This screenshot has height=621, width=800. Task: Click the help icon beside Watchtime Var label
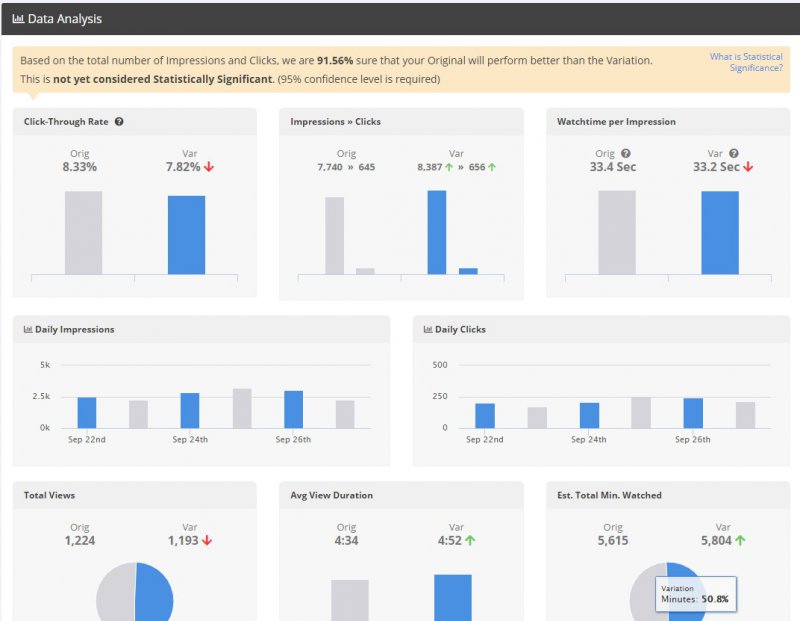click(x=733, y=154)
